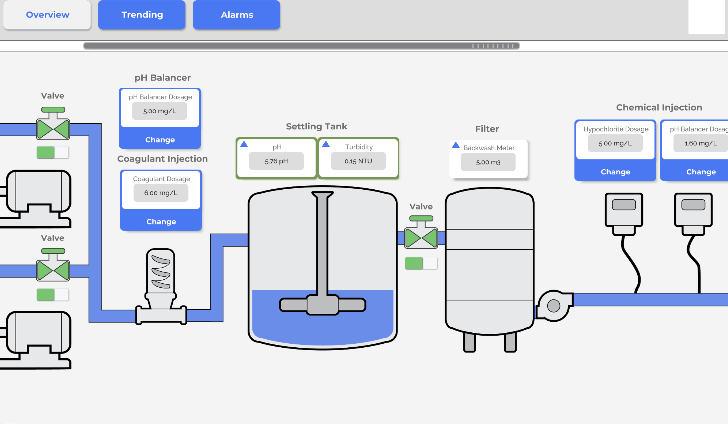
Task: Select the Hypochlorite dosing injector unit
Action: (x=624, y=210)
